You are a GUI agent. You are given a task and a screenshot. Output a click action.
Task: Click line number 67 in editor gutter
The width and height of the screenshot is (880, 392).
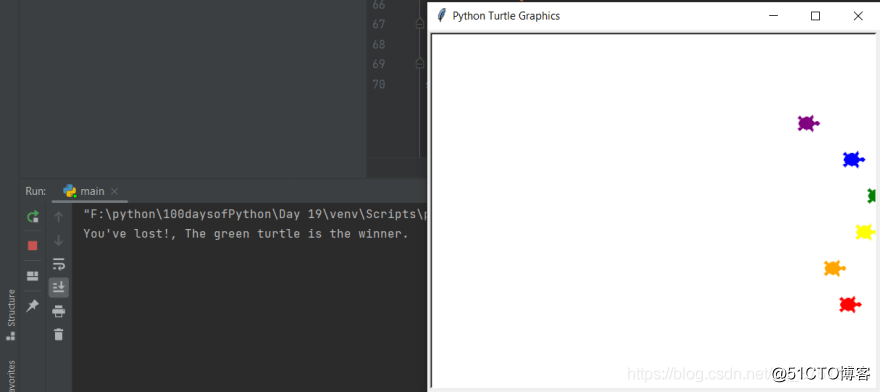pyautogui.click(x=379, y=24)
